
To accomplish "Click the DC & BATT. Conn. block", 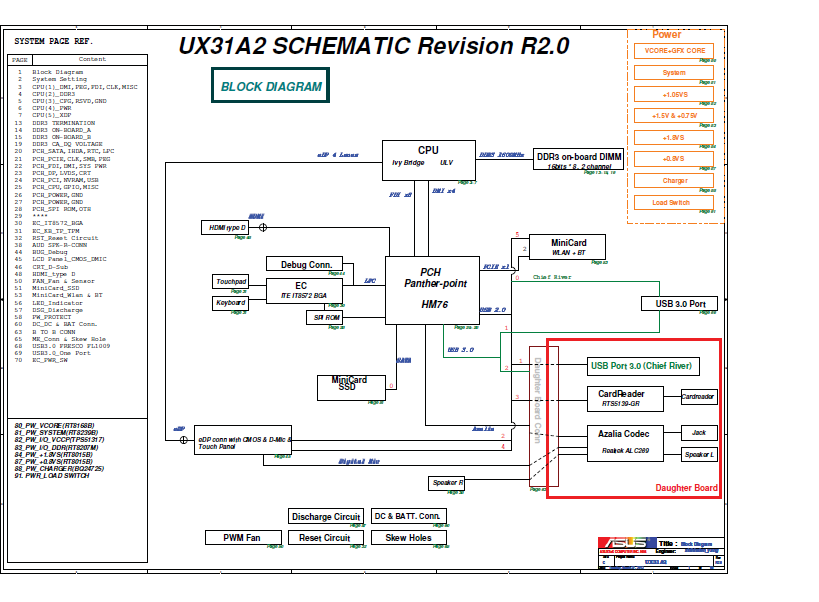I will click(409, 516).
